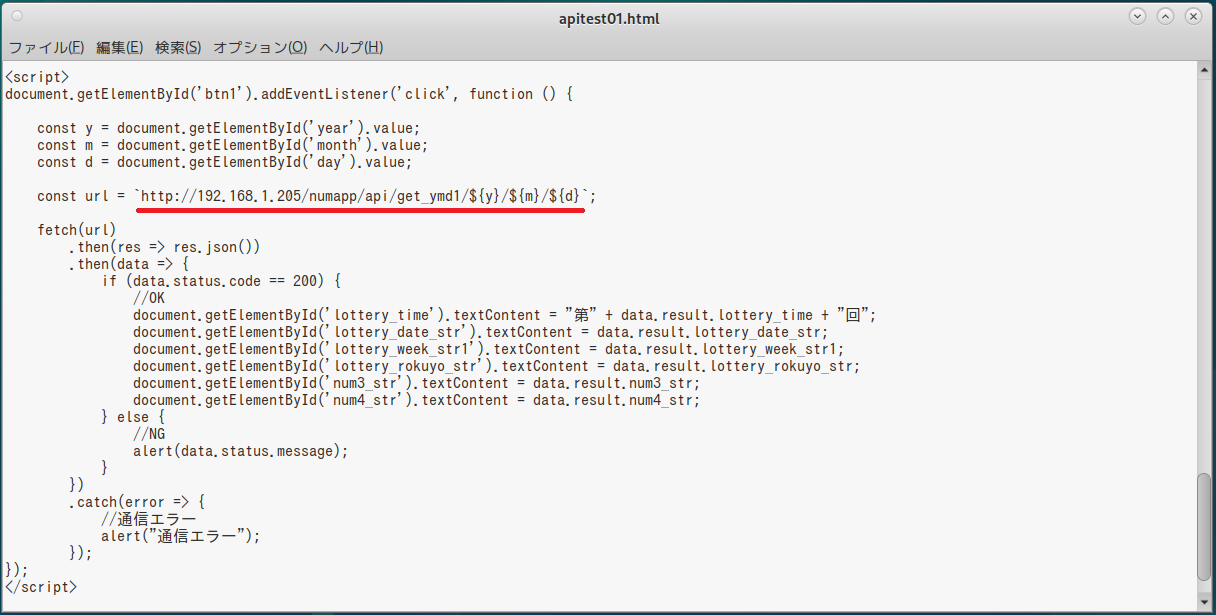1216x615 pixels.
Task: Click the alert(data.status.message) line
Action: (x=240, y=451)
